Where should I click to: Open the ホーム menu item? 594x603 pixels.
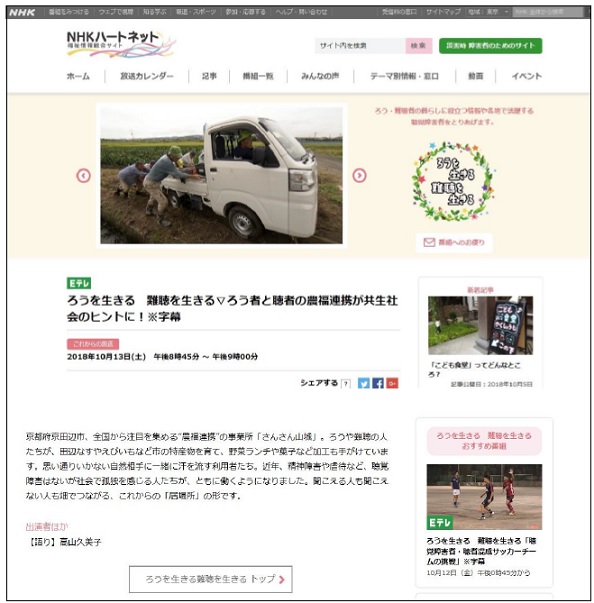click(x=78, y=76)
